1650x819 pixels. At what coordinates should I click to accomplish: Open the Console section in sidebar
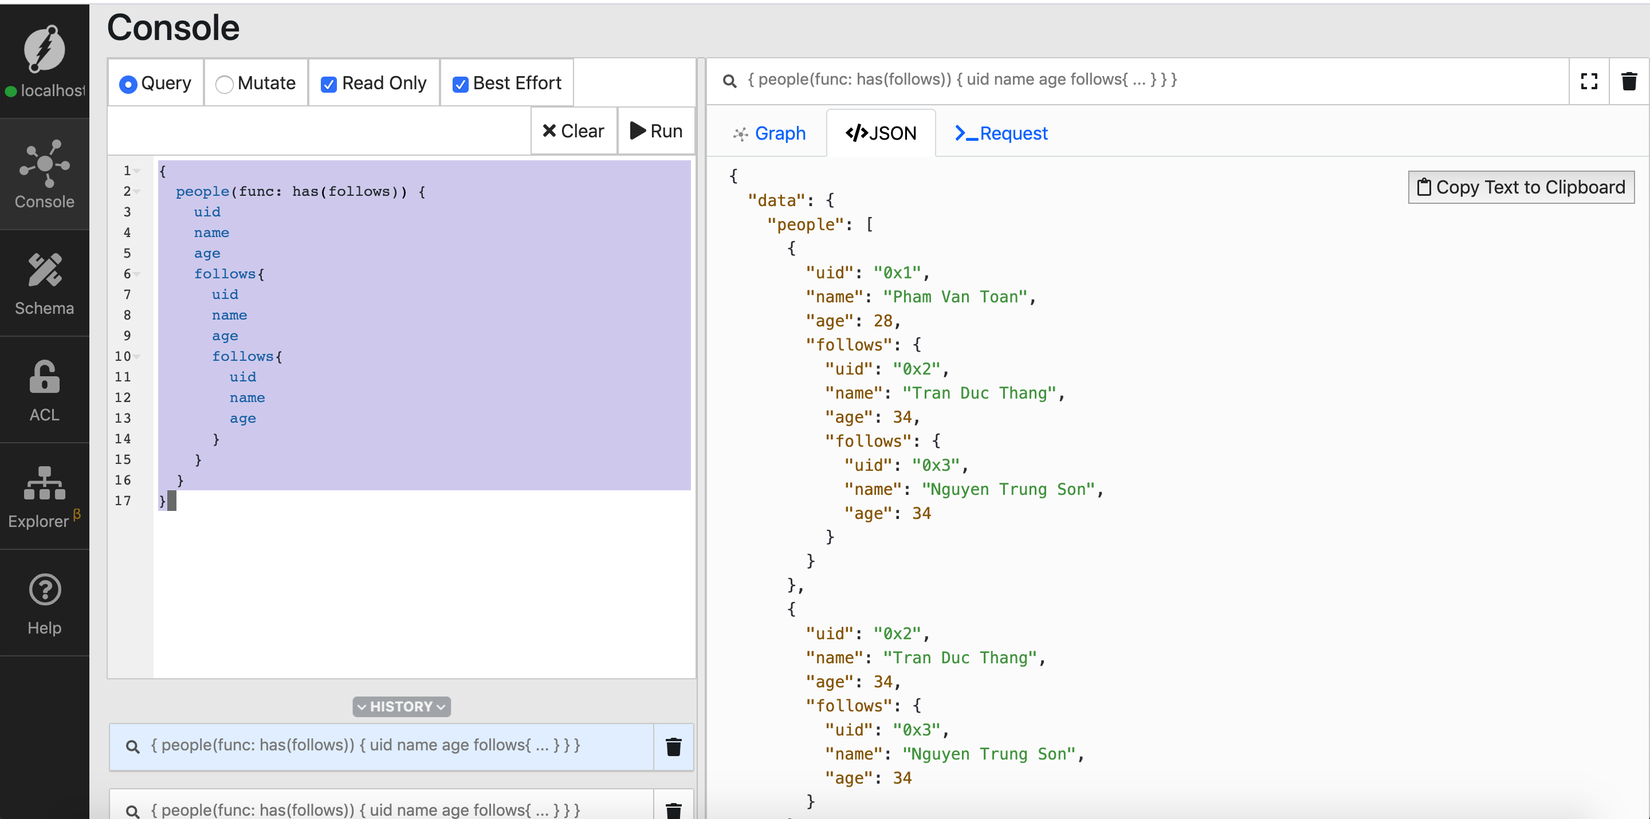(x=44, y=175)
